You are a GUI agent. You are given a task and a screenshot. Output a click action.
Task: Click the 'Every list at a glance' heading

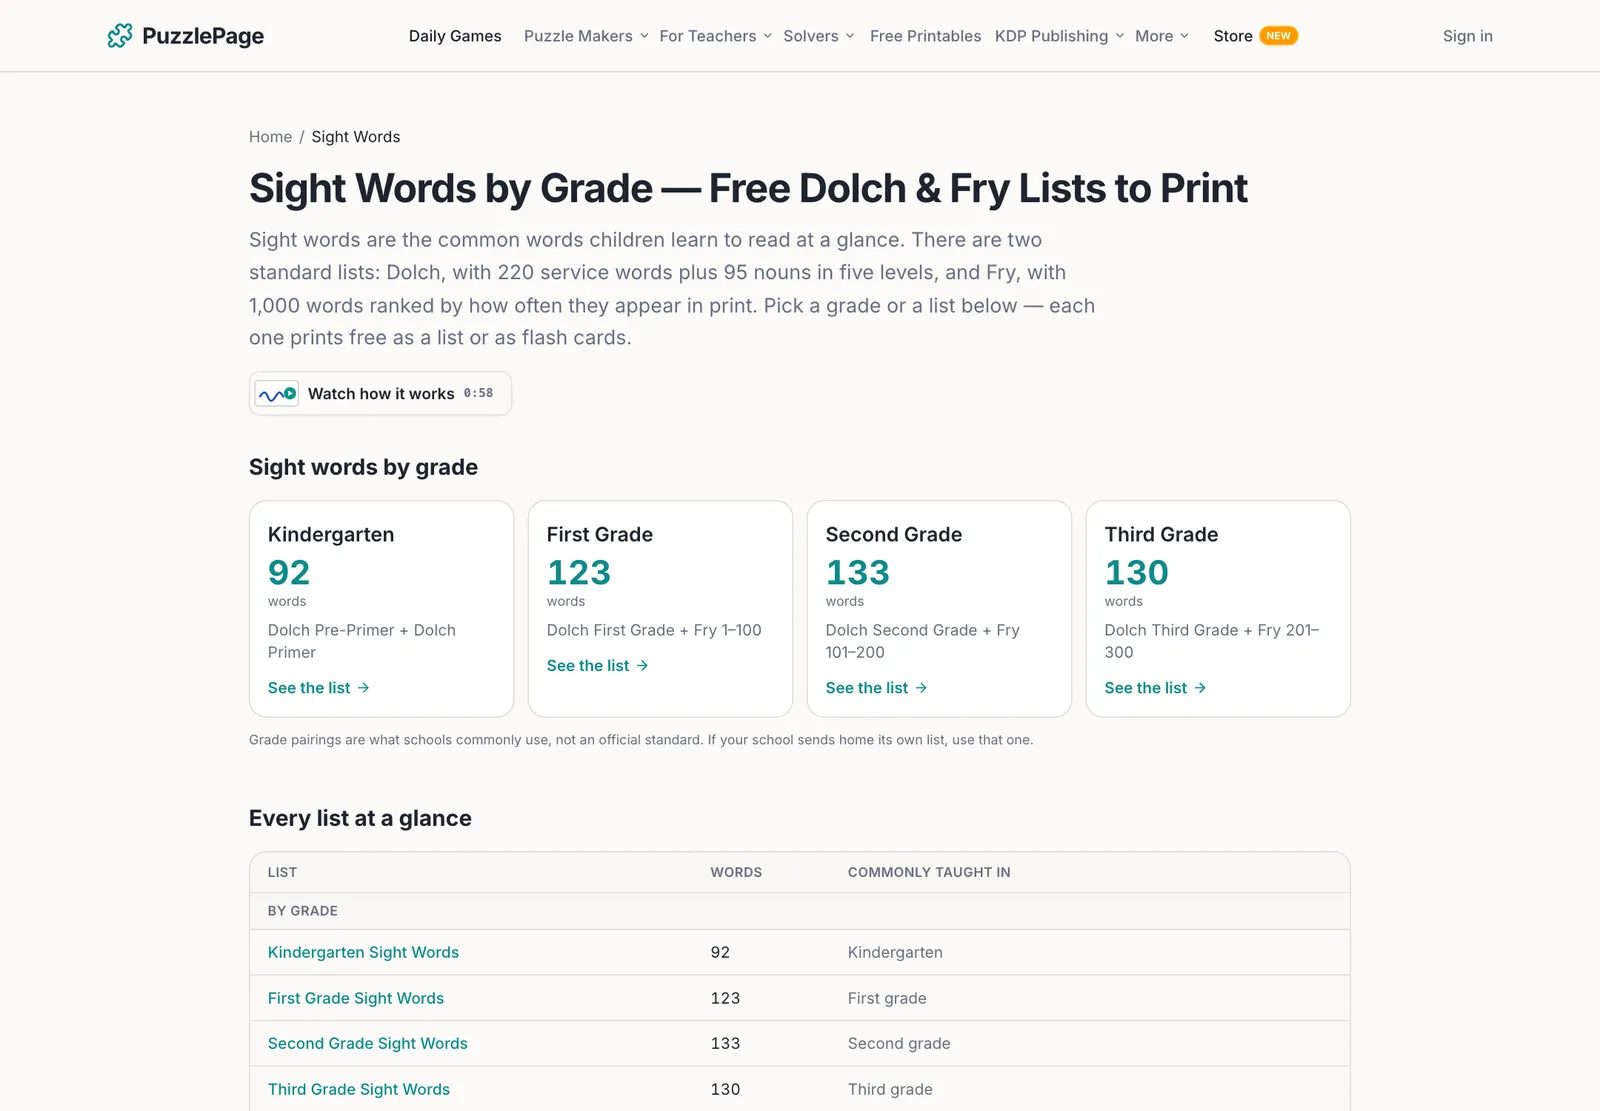pos(360,818)
